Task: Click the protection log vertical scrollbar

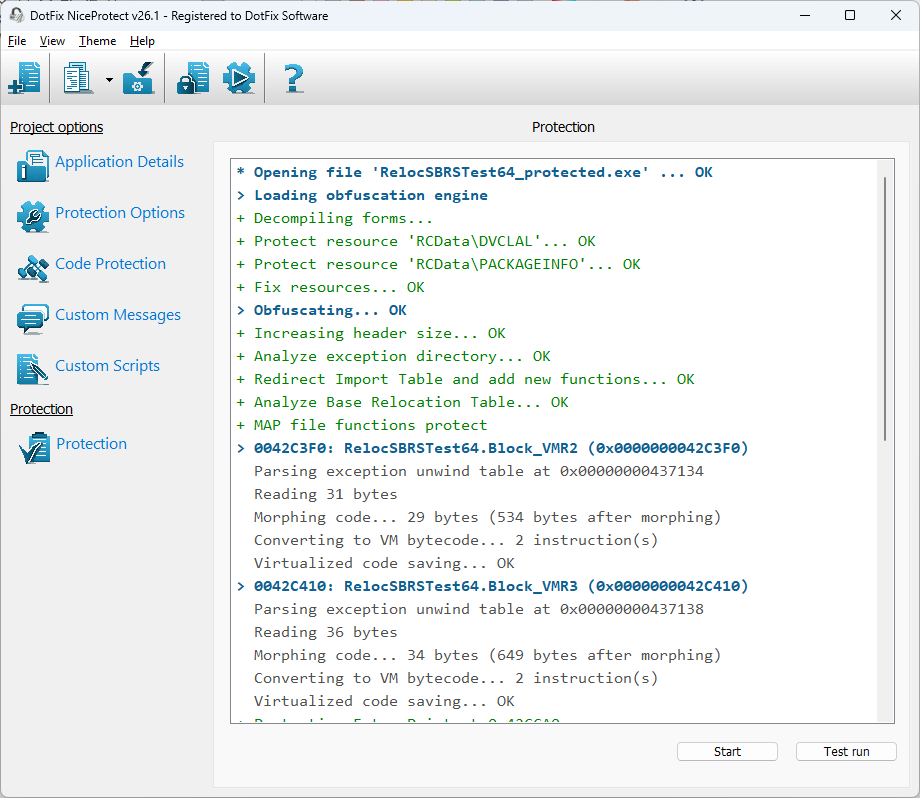Action: pos(885,441)
